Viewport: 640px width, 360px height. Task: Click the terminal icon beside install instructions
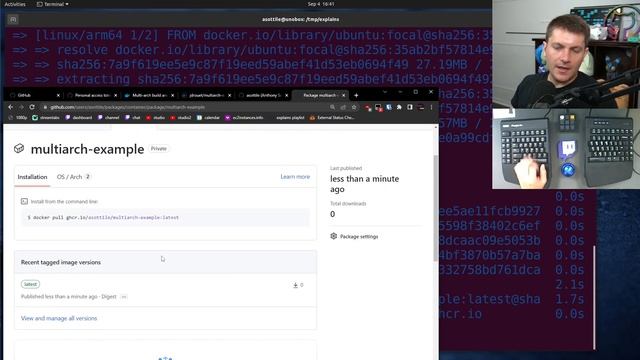[24, 201]
